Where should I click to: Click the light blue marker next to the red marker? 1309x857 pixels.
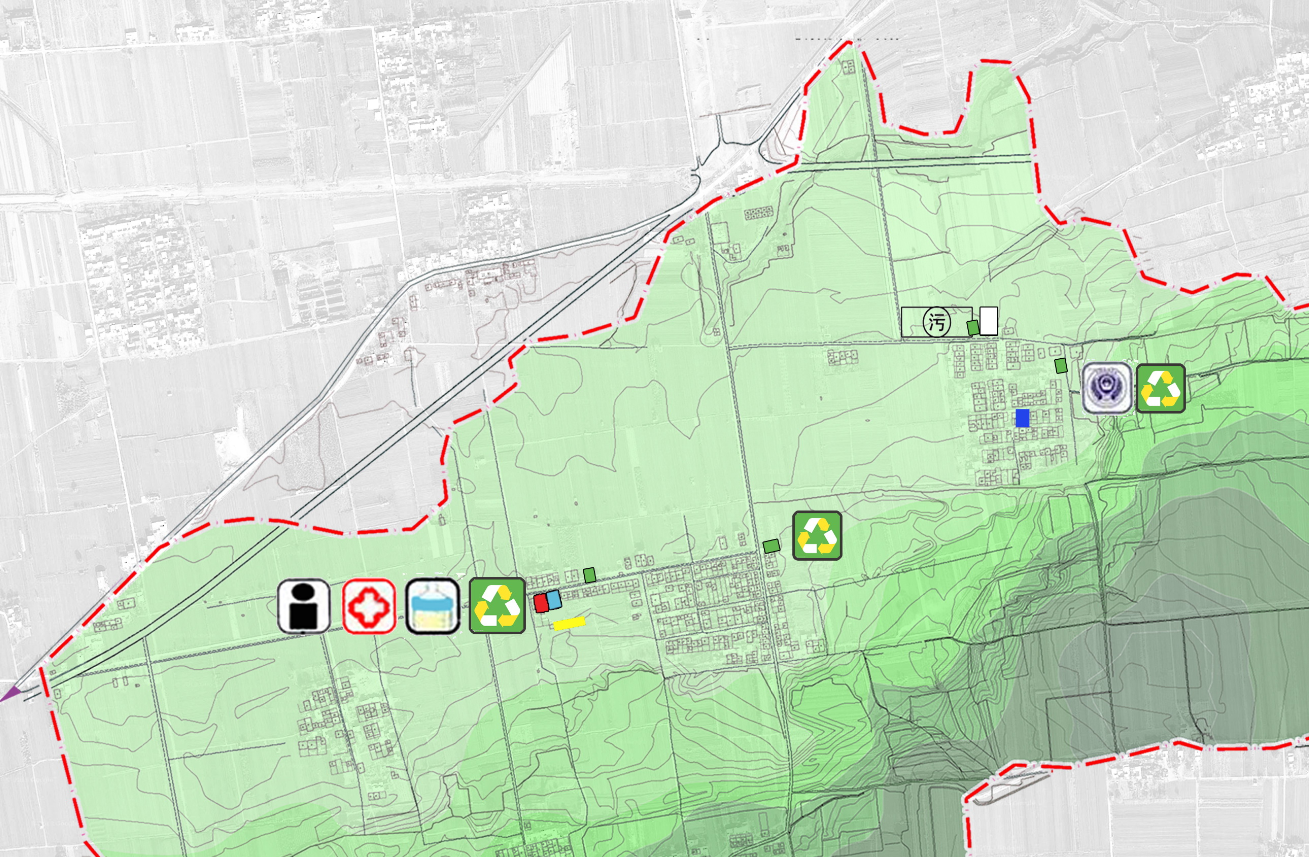tap(554, 600)
